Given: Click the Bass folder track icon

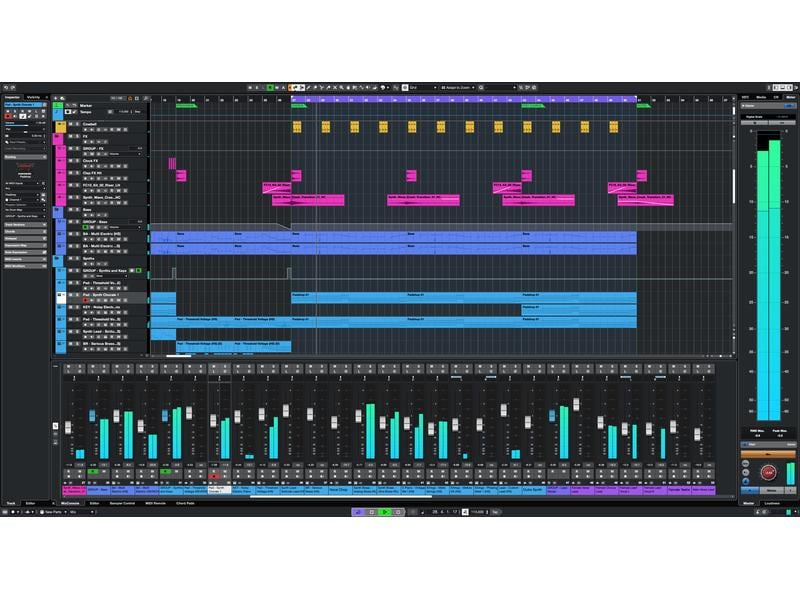Looking at the screenshot, I should point(58,210).
